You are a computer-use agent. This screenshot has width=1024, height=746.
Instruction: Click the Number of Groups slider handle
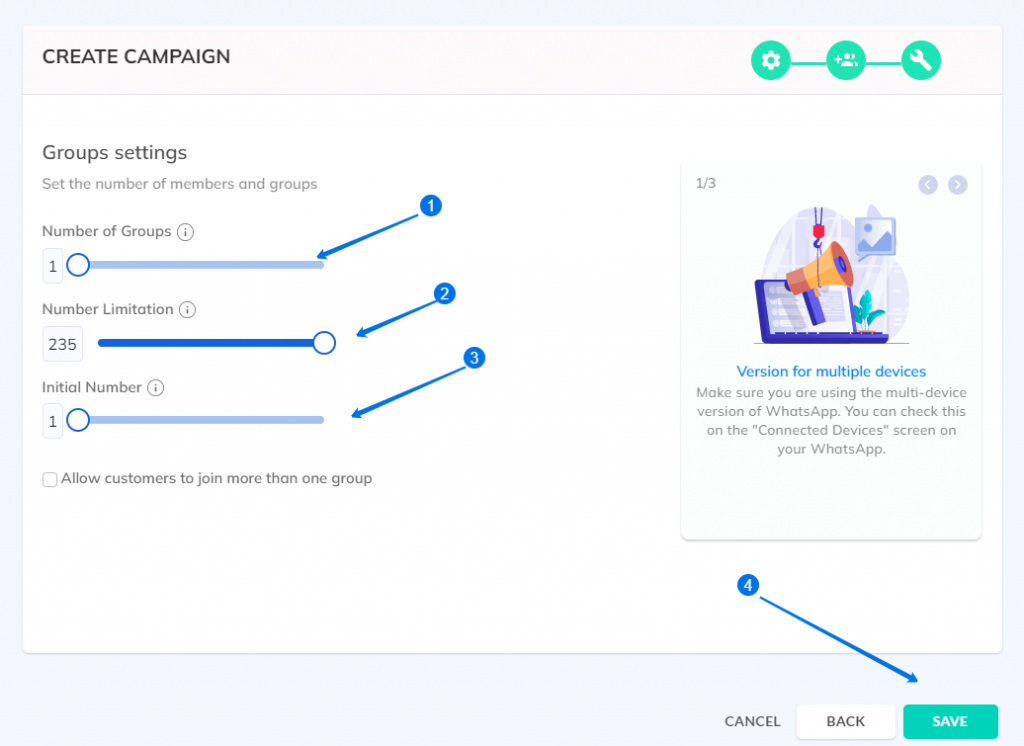(78, 265)
